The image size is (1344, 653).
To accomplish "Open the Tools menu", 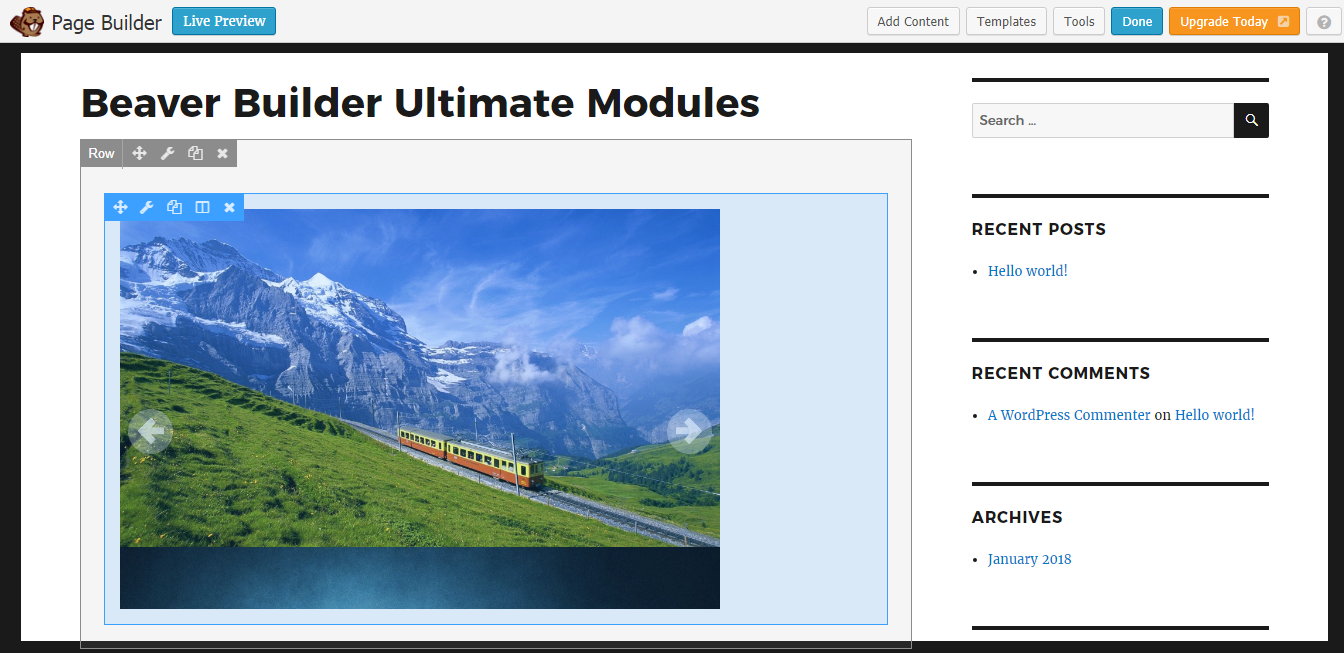I will [x=1079, y=21].
